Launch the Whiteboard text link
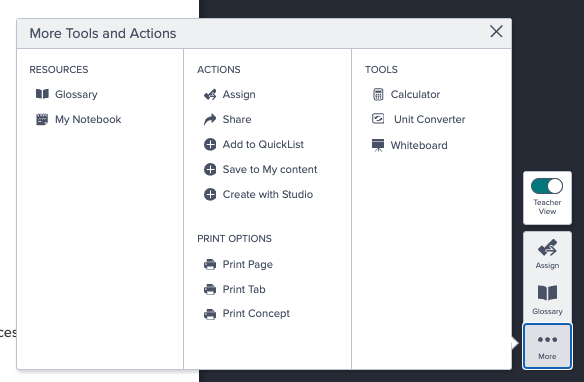This screenshot has width=584, height=382. [419, 145]
